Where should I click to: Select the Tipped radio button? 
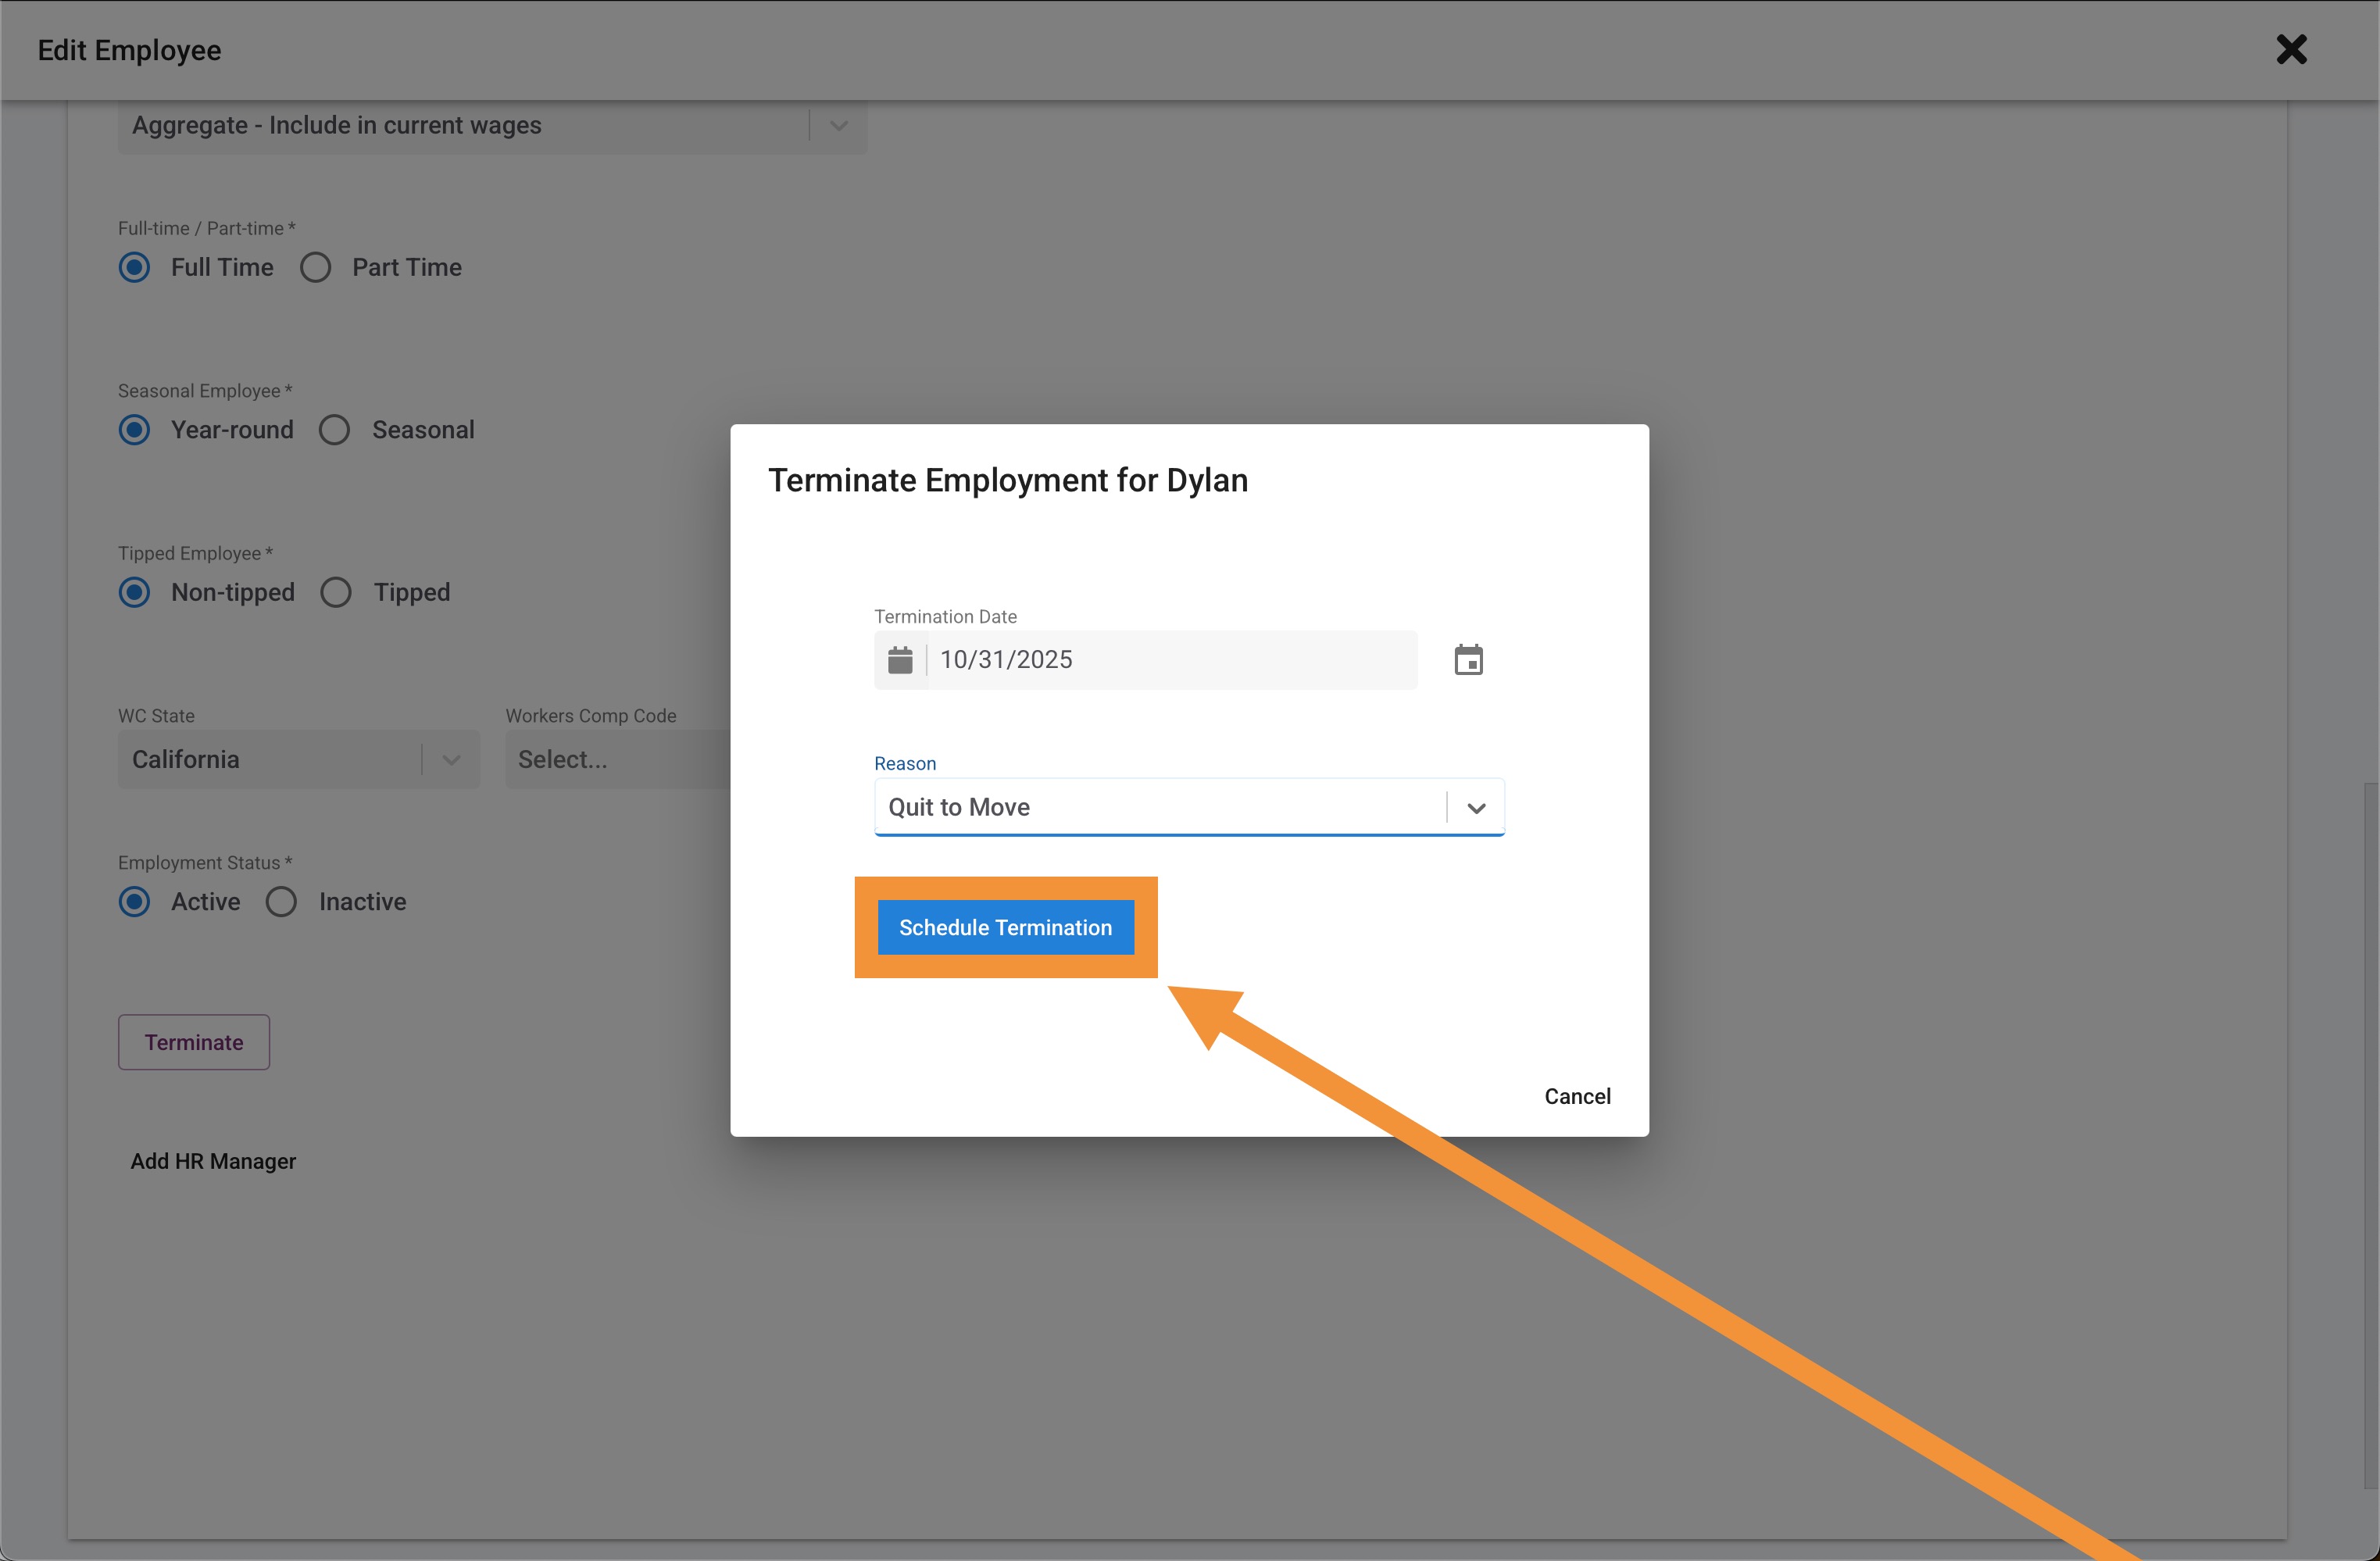click(336, 592)
